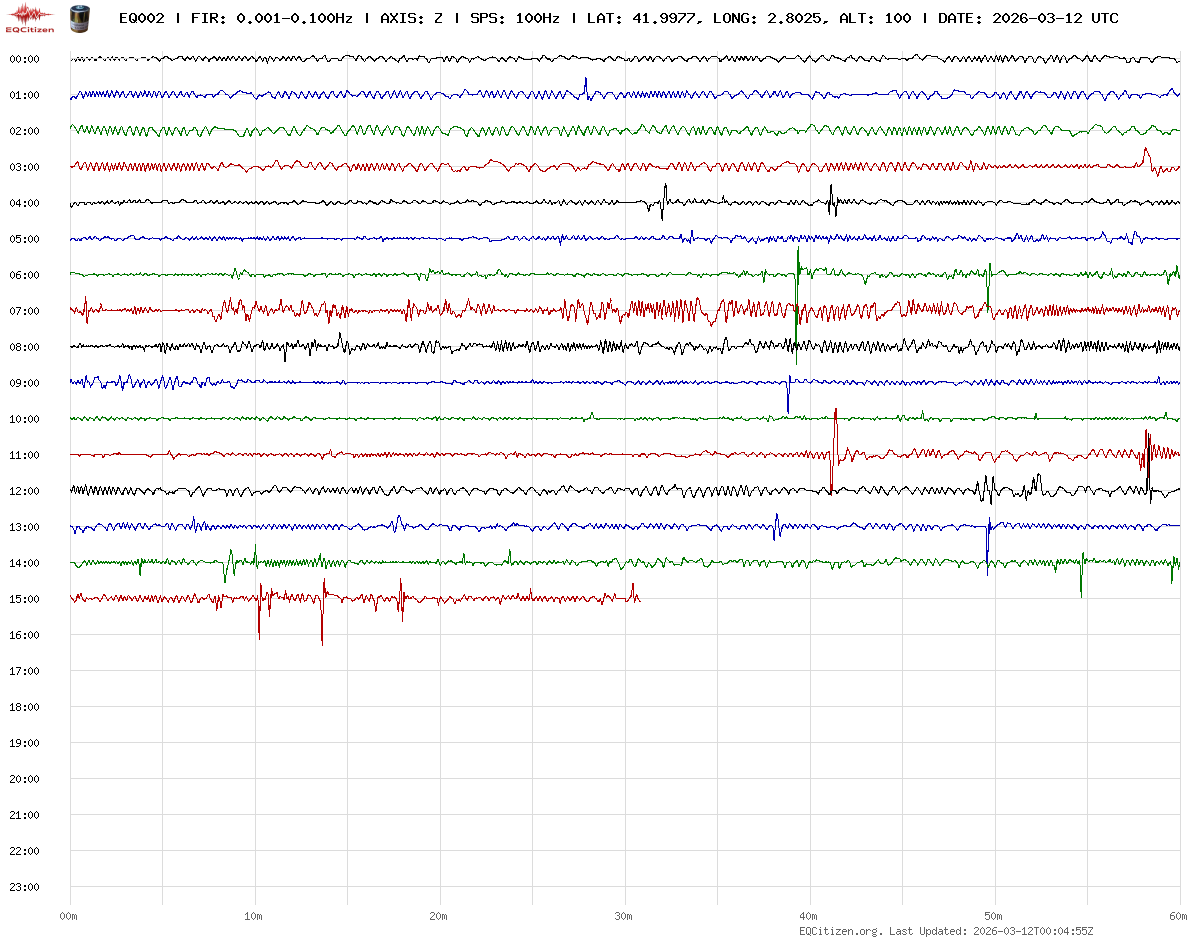Click the 60m time axis label
The width and height of the screenshot is (1200, 940).
click(x=1178, y=916)
